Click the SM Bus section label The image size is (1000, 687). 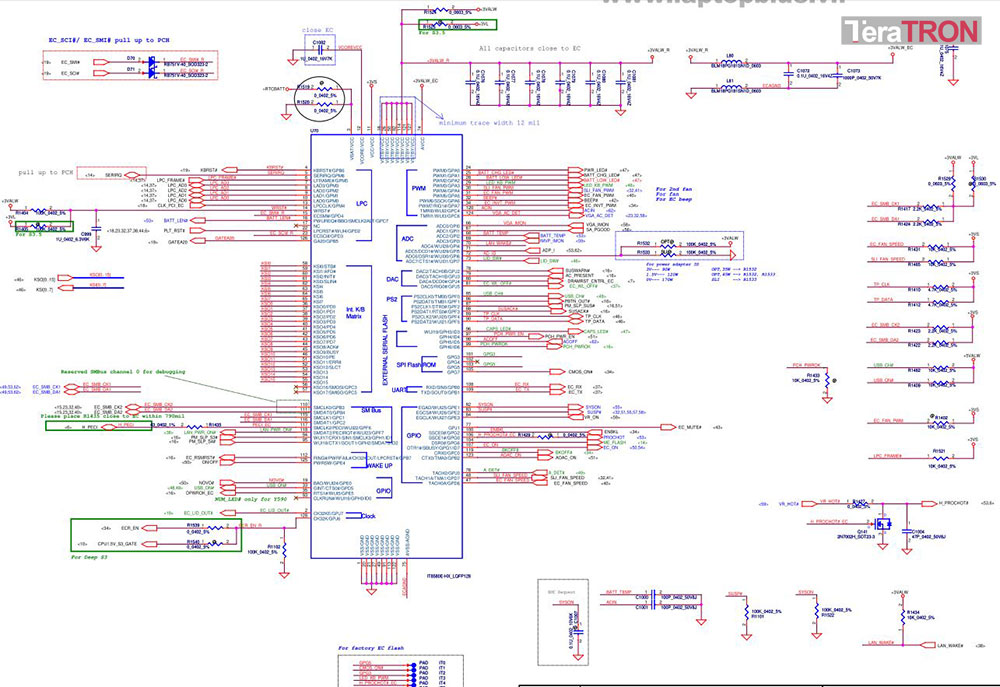(x=371, y=411)
